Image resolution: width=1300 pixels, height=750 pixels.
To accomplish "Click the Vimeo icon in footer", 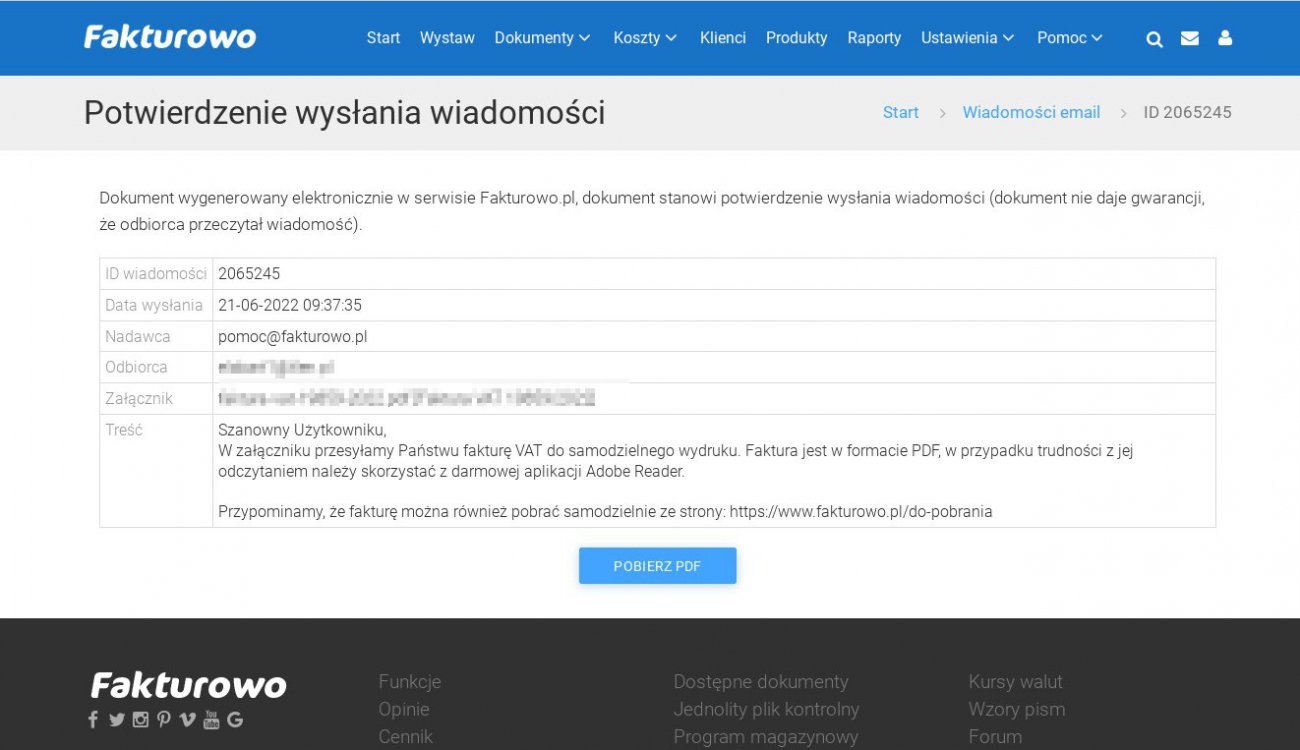I will pyautogui.click(x=187, y=719).
